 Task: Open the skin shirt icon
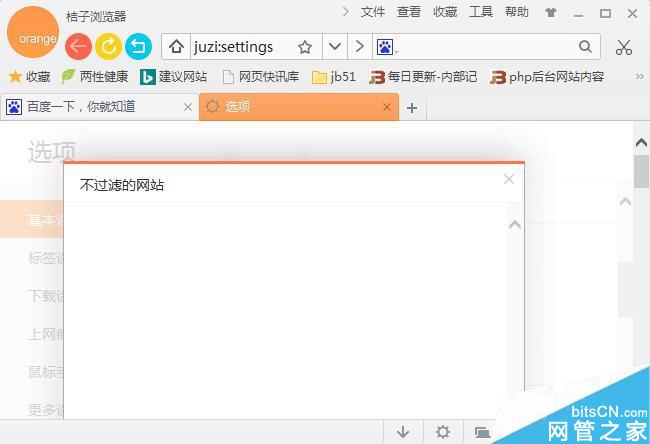tap(551, 13)
